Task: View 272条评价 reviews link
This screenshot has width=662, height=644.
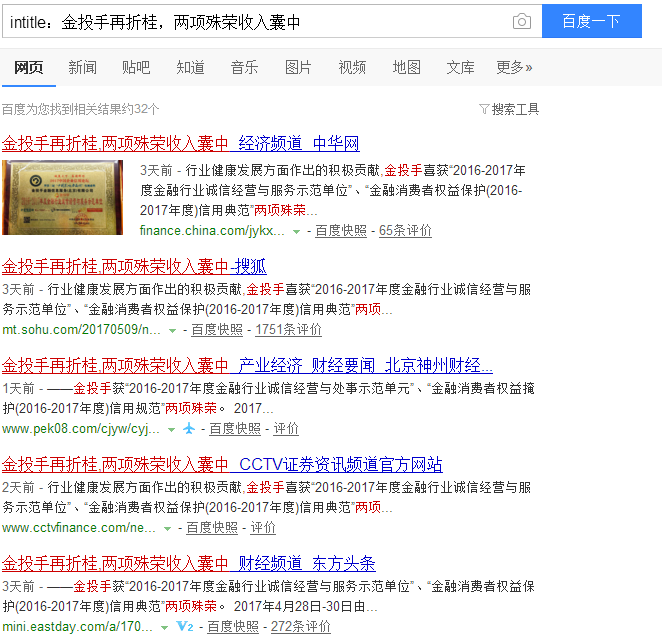Action: (301, 626)
